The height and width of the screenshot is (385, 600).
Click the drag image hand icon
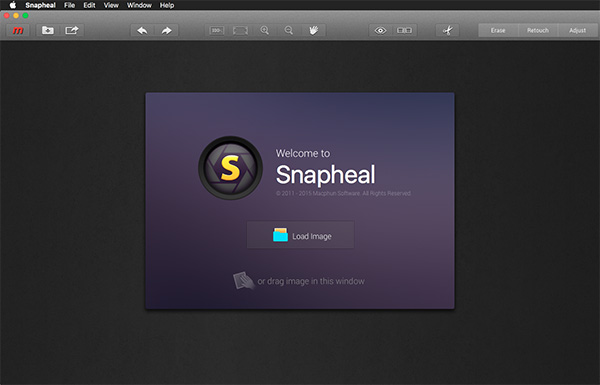(243, 281)
